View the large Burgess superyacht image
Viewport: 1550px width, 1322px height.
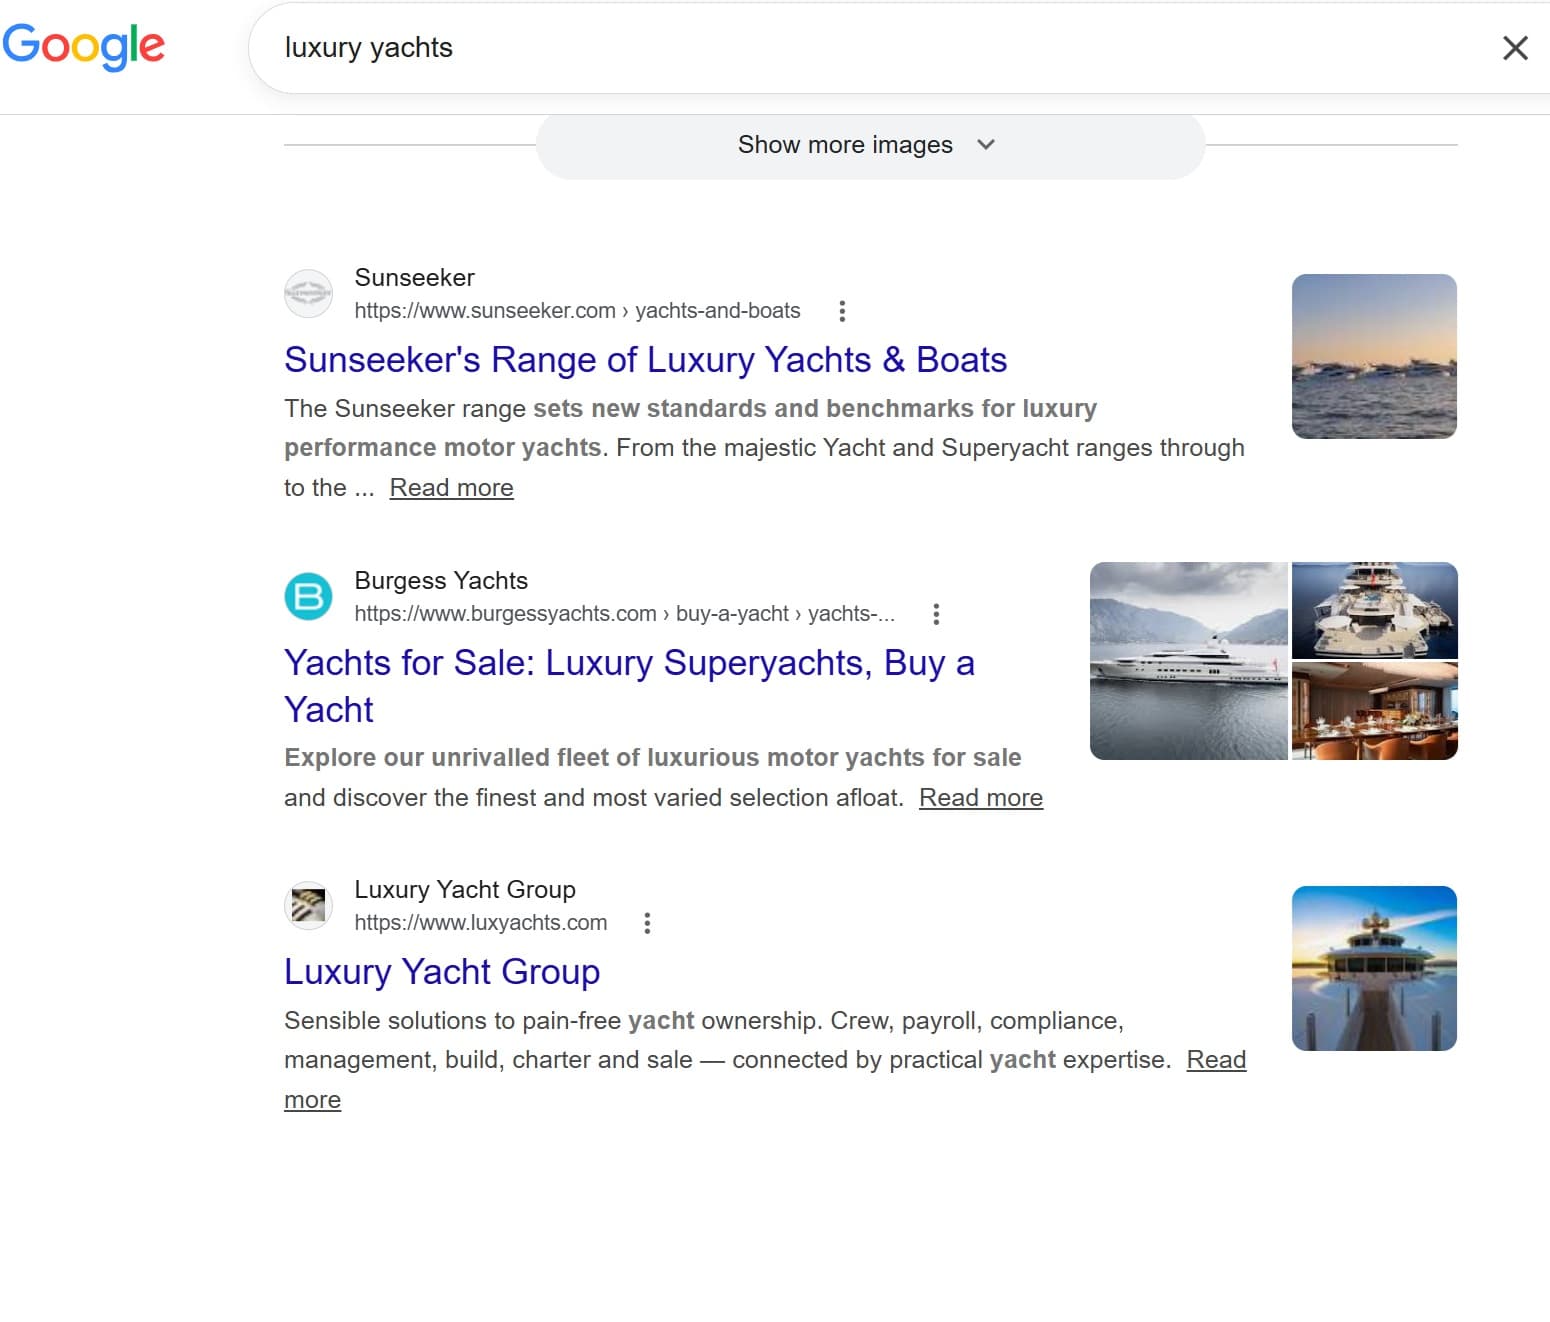[1189, 661]
